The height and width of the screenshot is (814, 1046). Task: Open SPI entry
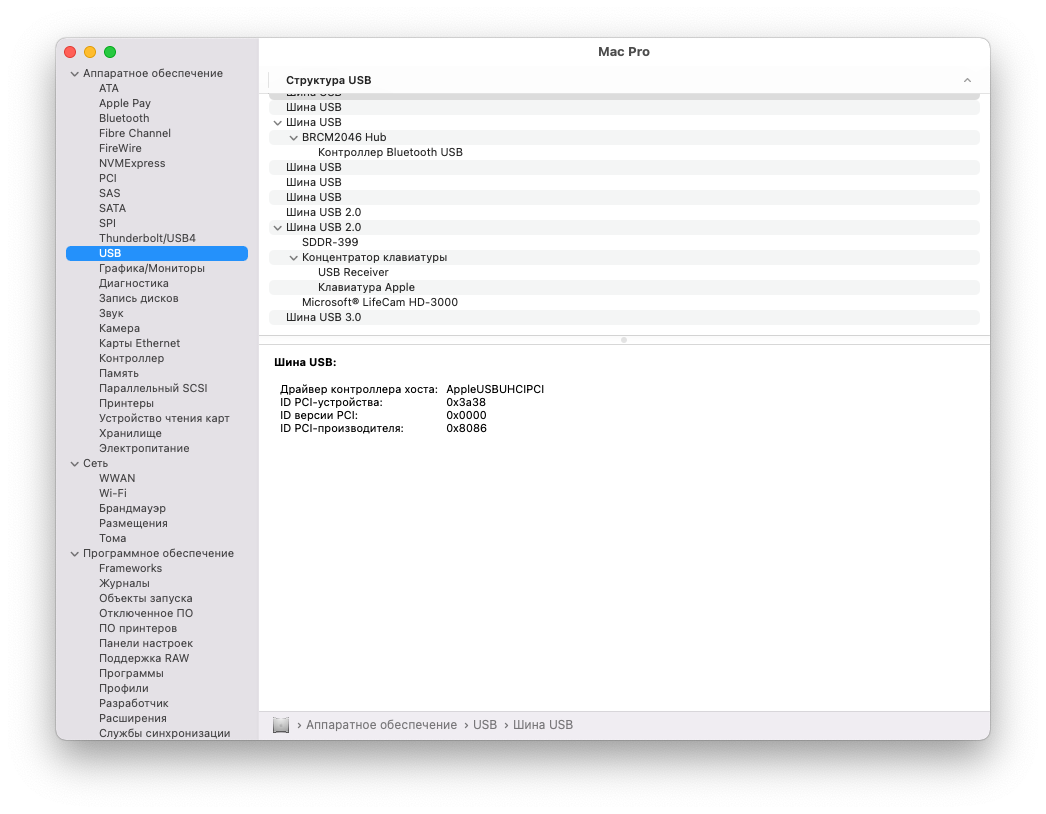coord(107,224)
